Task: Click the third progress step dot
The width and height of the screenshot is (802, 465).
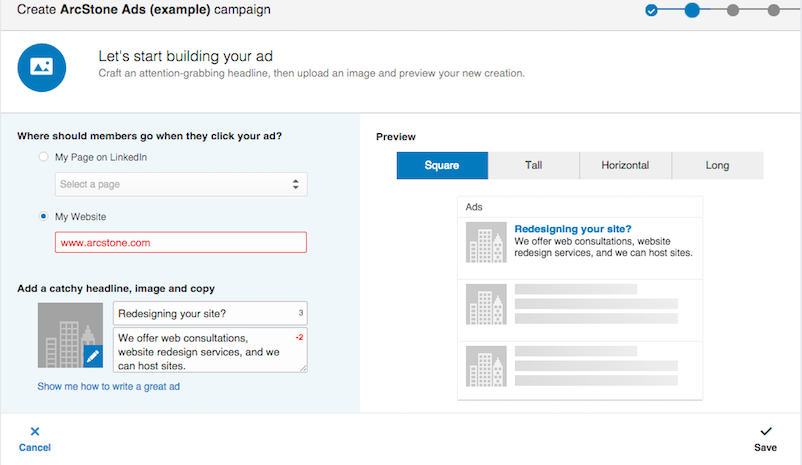Action: [733, 10]
